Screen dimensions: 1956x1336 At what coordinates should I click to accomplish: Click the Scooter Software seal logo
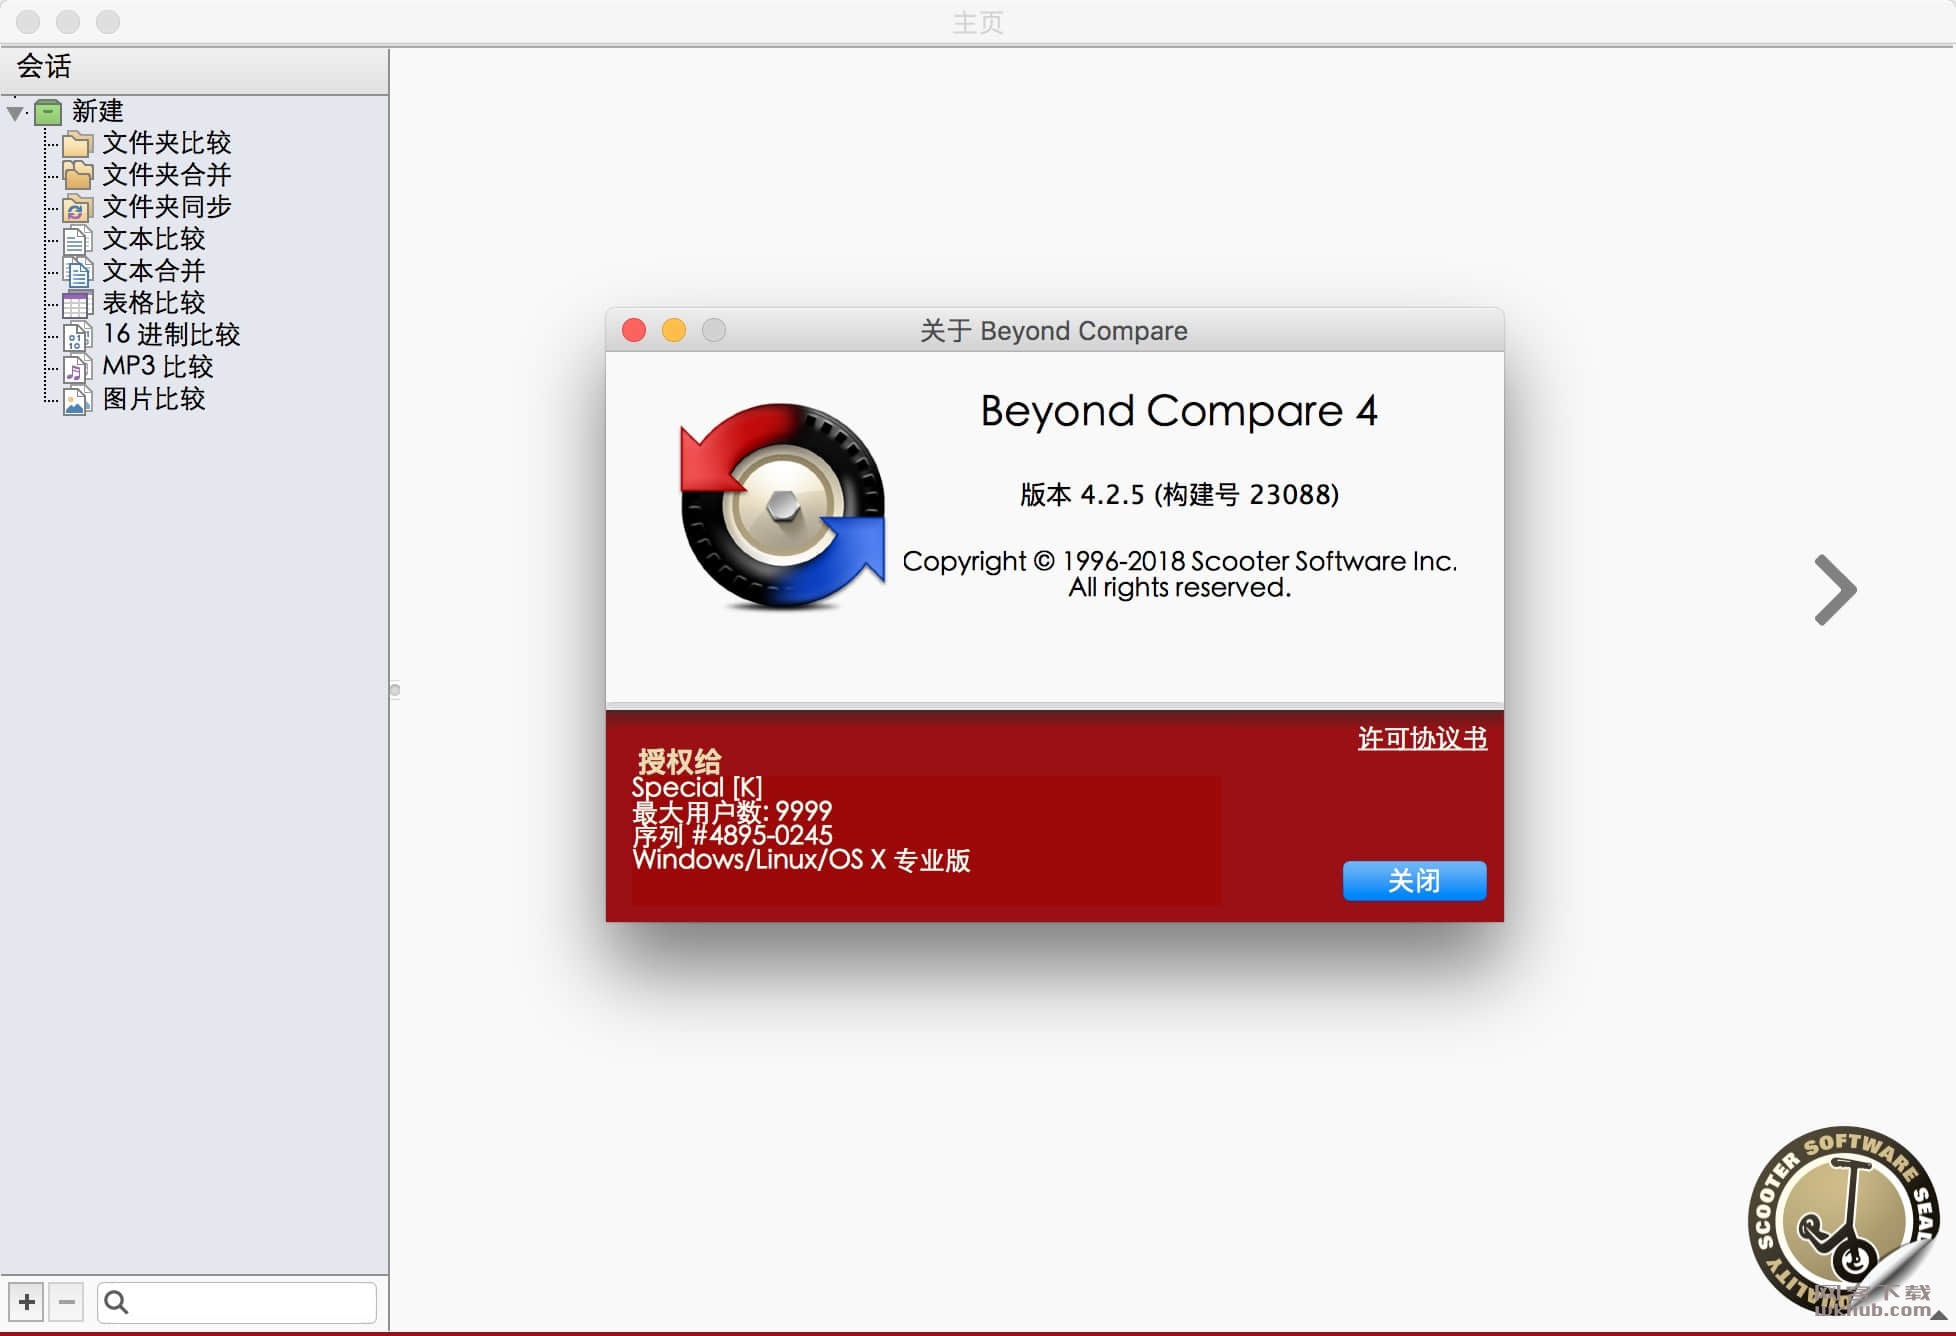[1846, 1222]
